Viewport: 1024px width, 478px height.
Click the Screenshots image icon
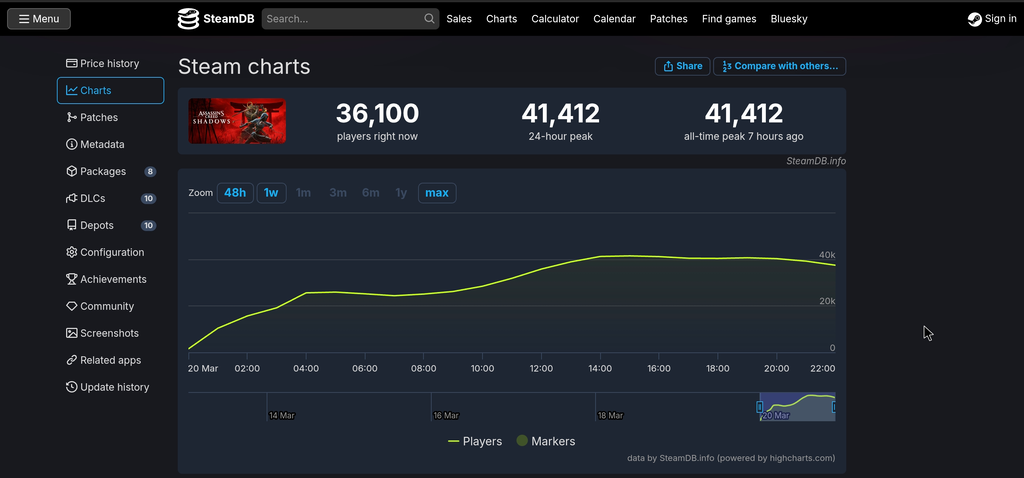point(72,333)
